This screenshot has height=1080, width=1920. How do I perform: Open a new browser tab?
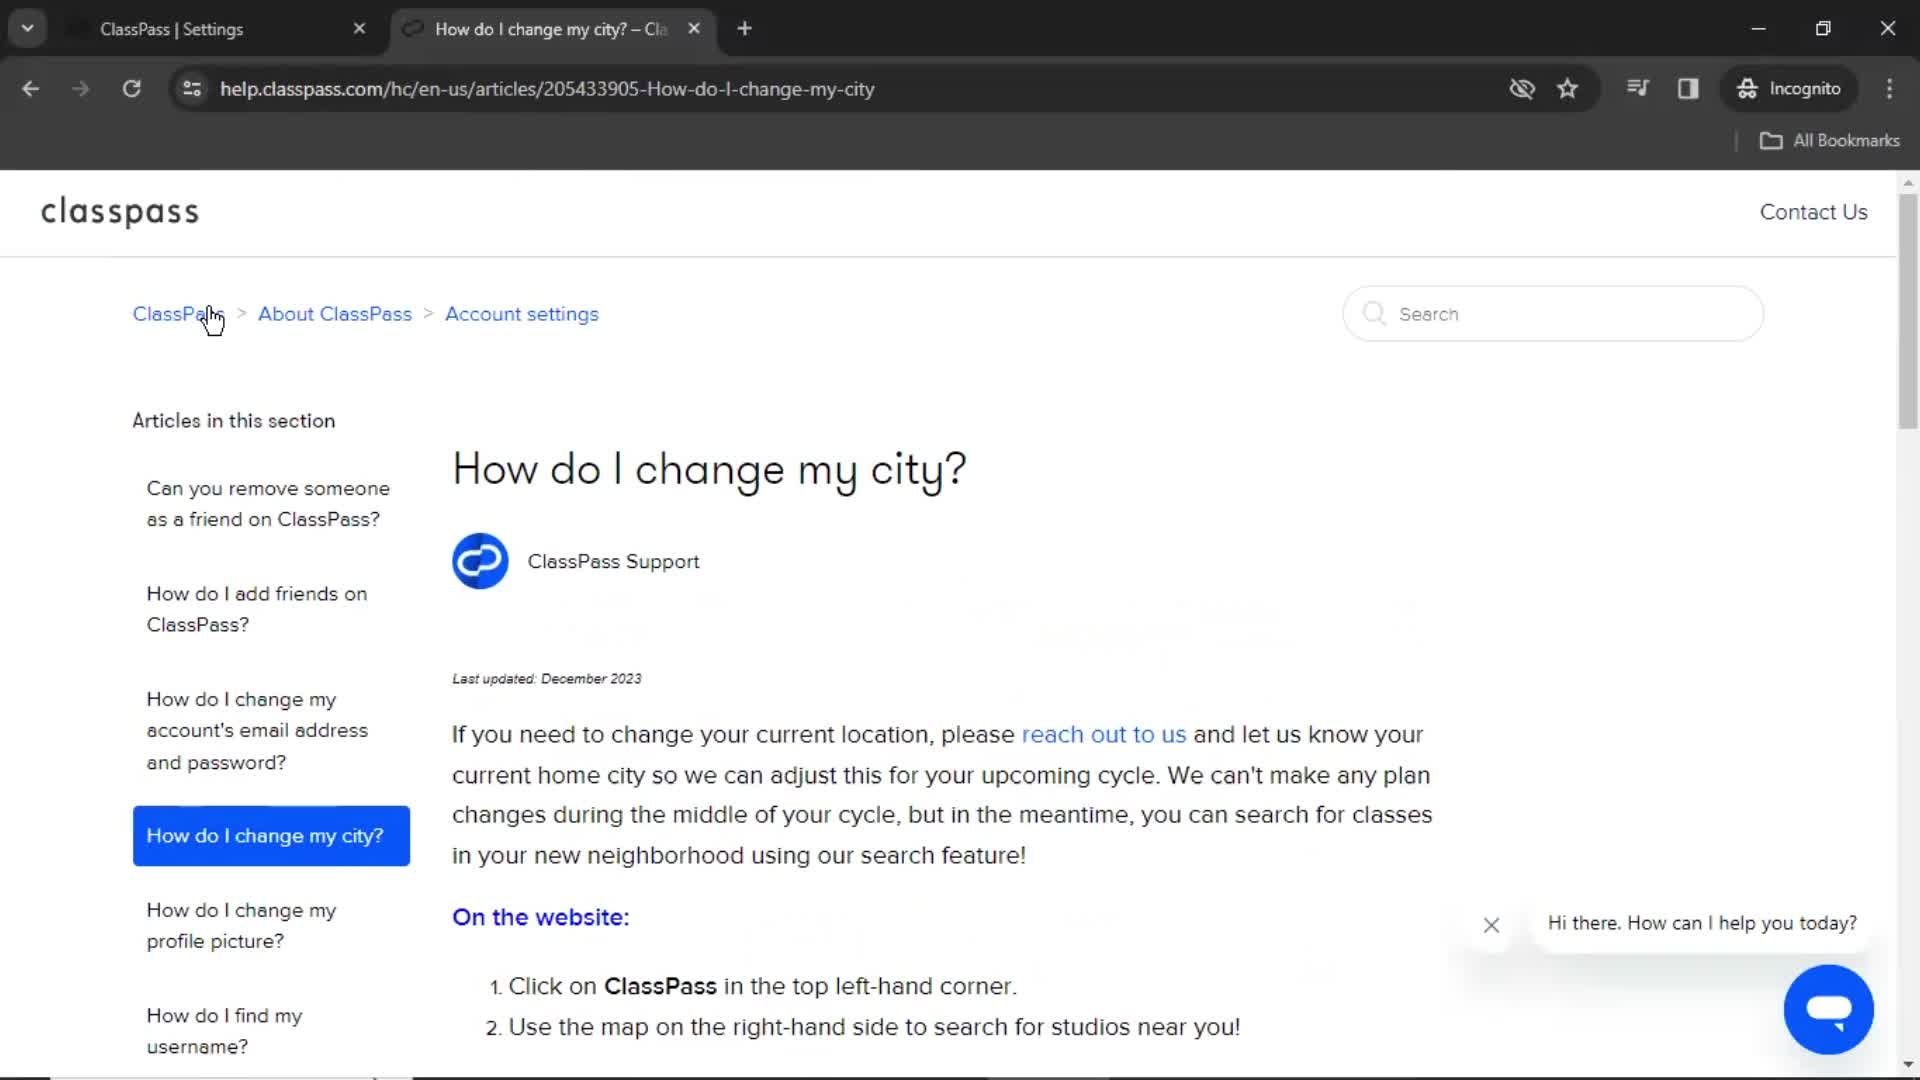[x=744, y=29]
